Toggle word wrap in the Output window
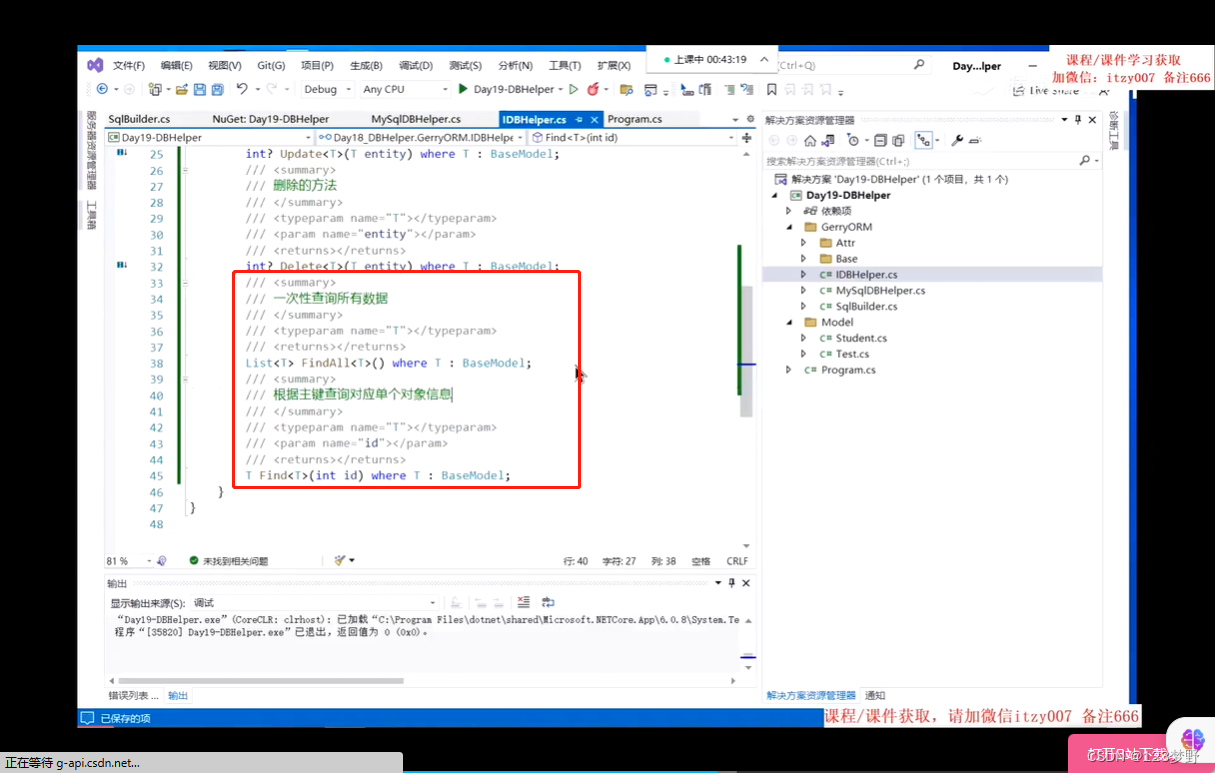1215x773 pixels. pos(548,602)
